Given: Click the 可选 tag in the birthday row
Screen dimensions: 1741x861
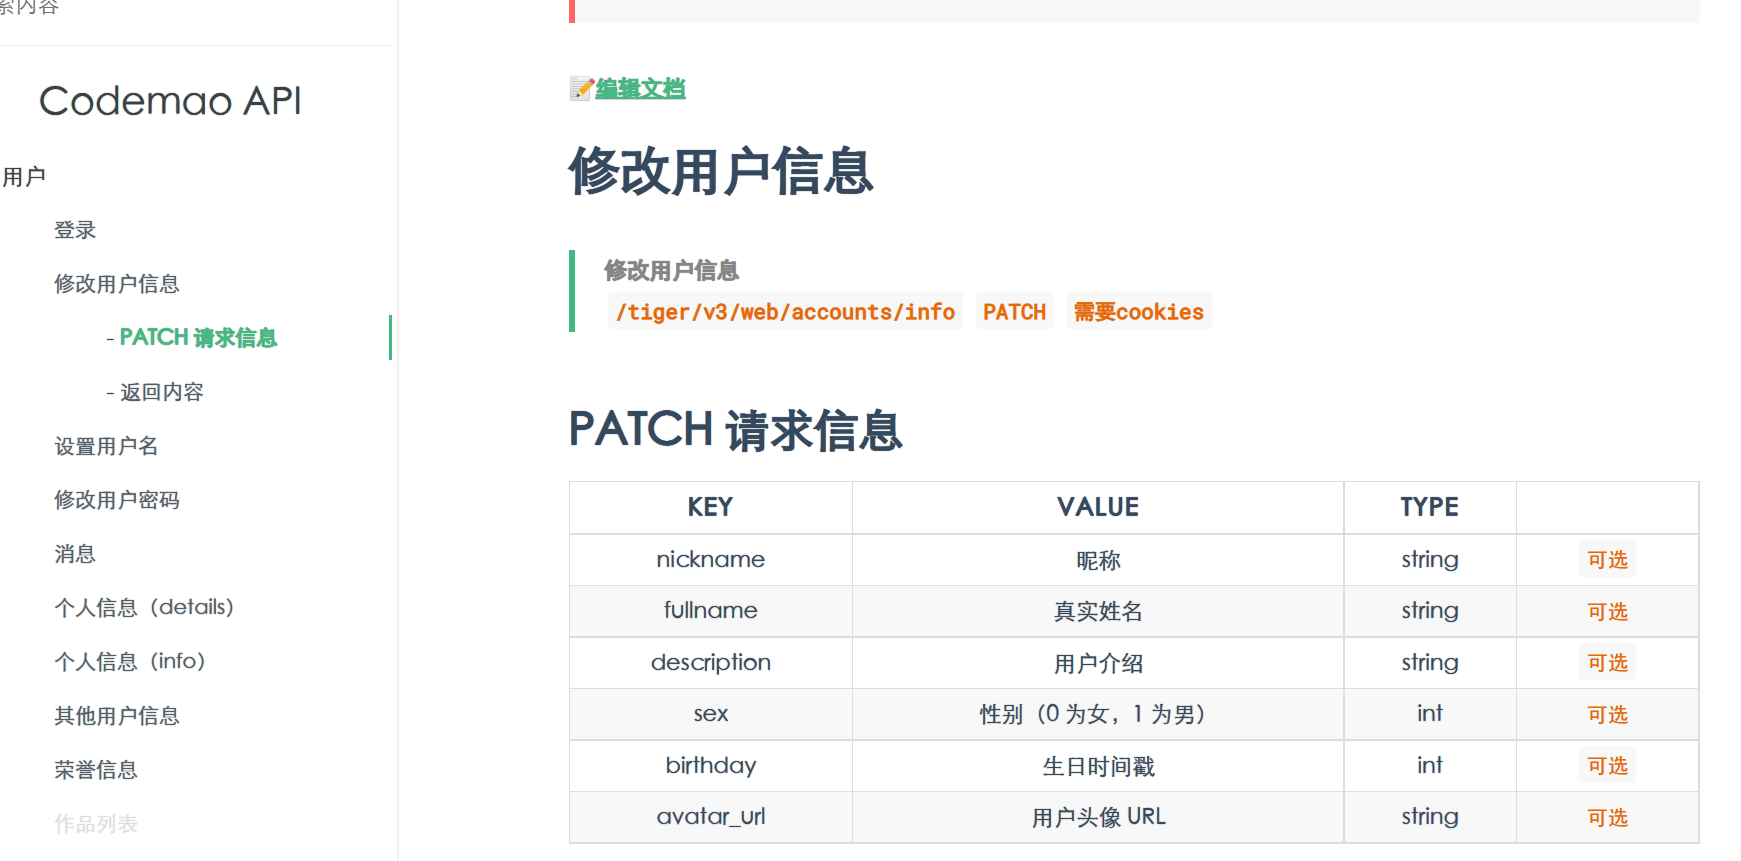Looking at the screenshot, I should (1608, 766).
